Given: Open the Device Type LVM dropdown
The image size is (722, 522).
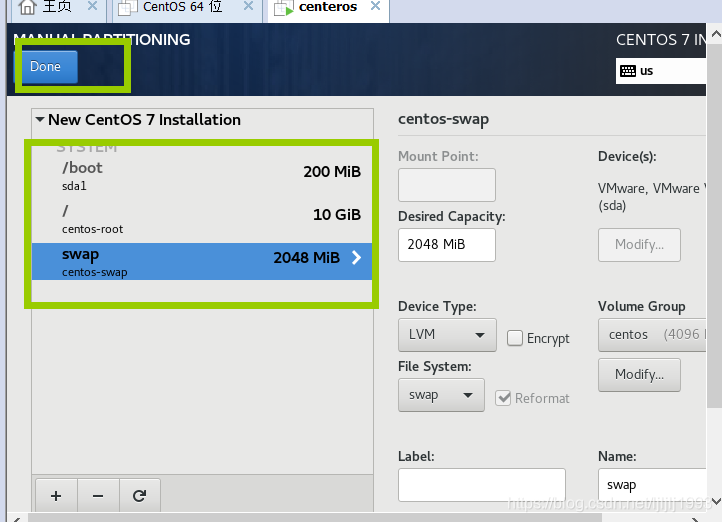Looking at the screenshot, I should pos(447,335).
